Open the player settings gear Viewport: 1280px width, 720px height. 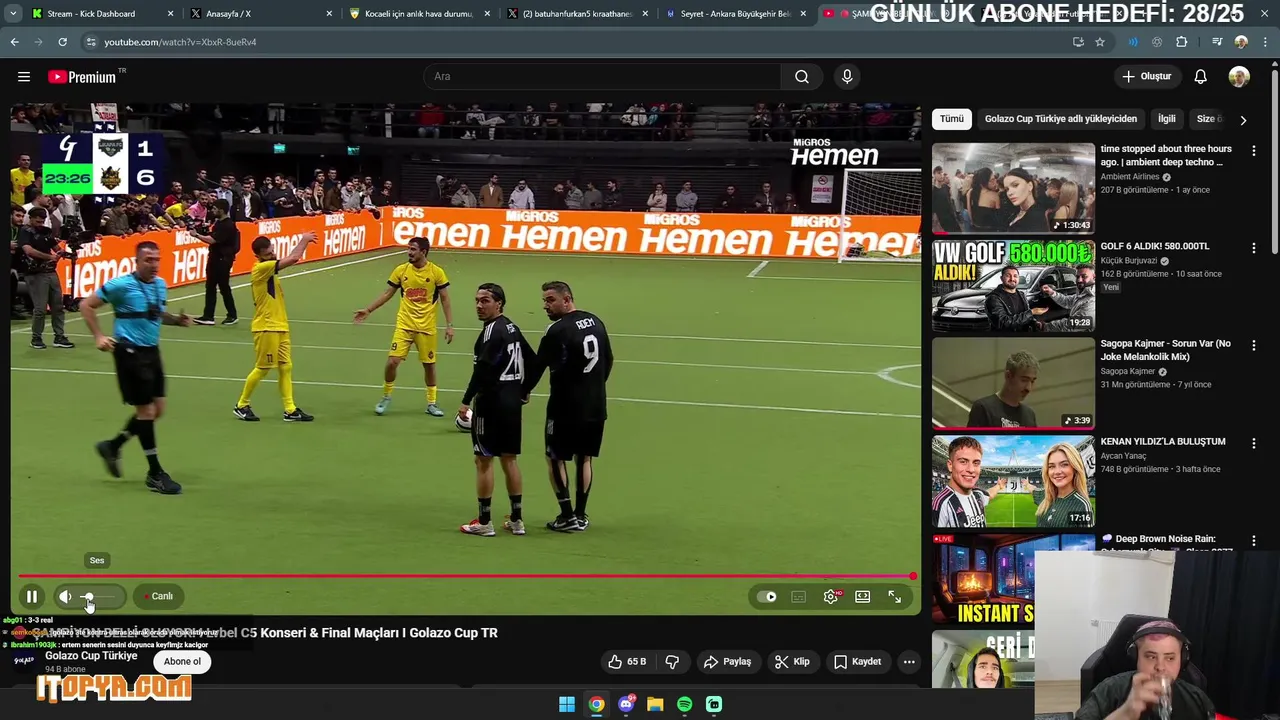coord(831,597)
